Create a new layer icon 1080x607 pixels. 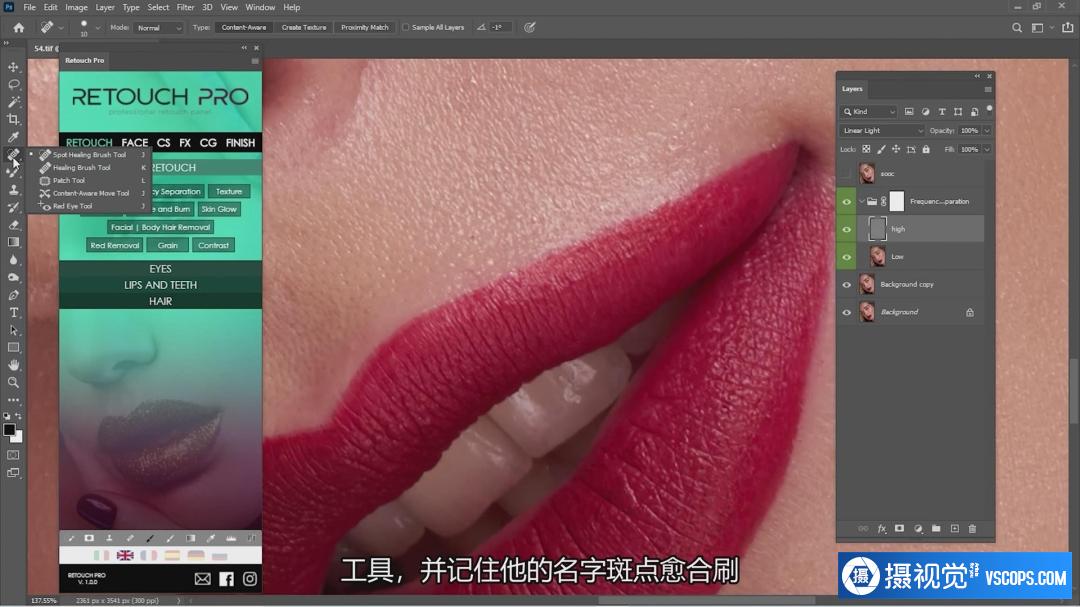click(955, 528)
